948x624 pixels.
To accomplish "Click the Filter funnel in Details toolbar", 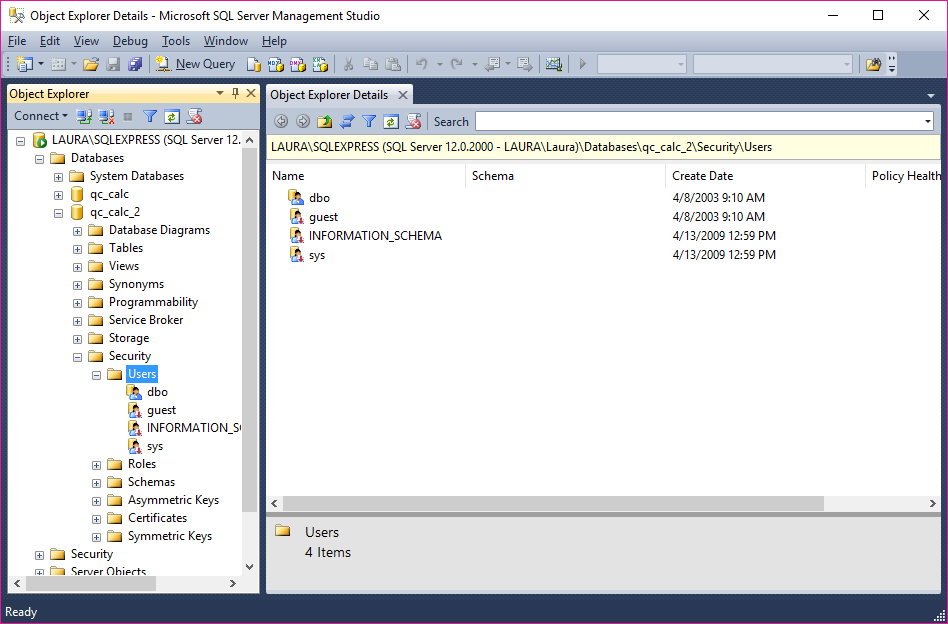I will point(369,122).
